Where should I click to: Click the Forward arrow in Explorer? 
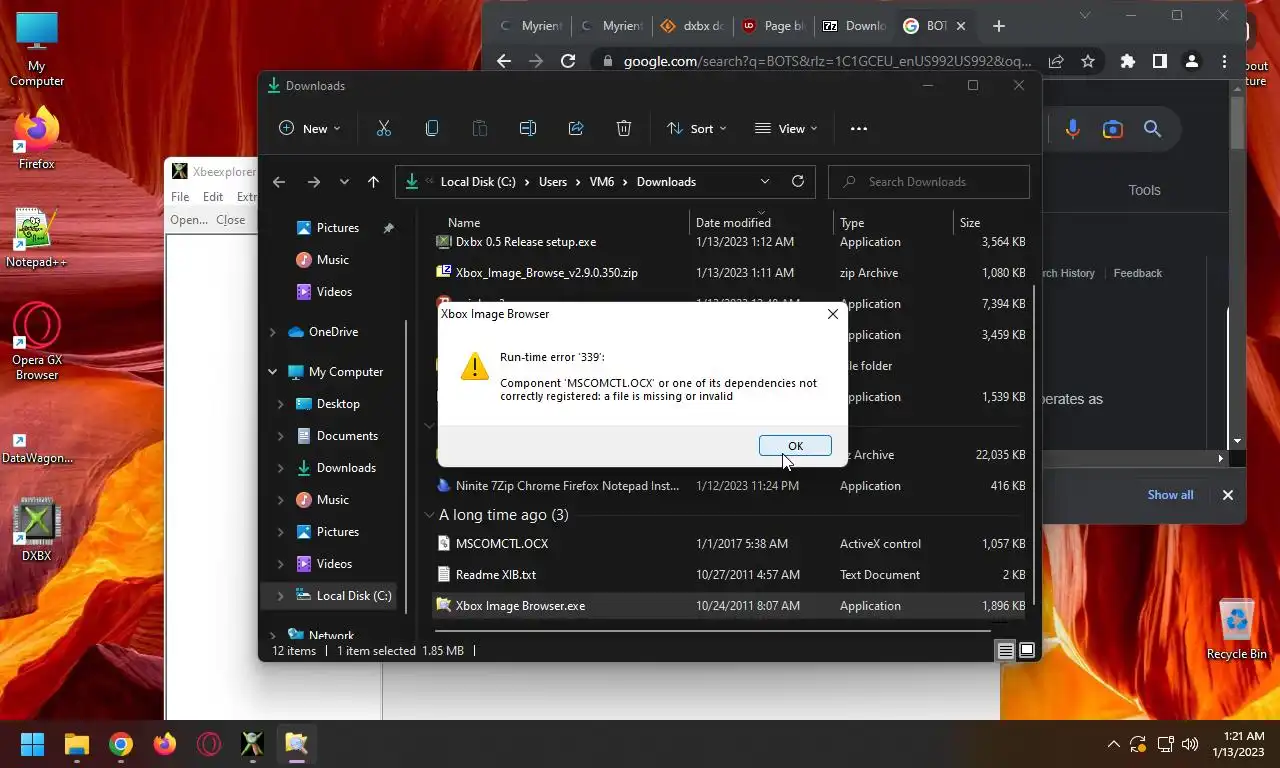[314, 182]
